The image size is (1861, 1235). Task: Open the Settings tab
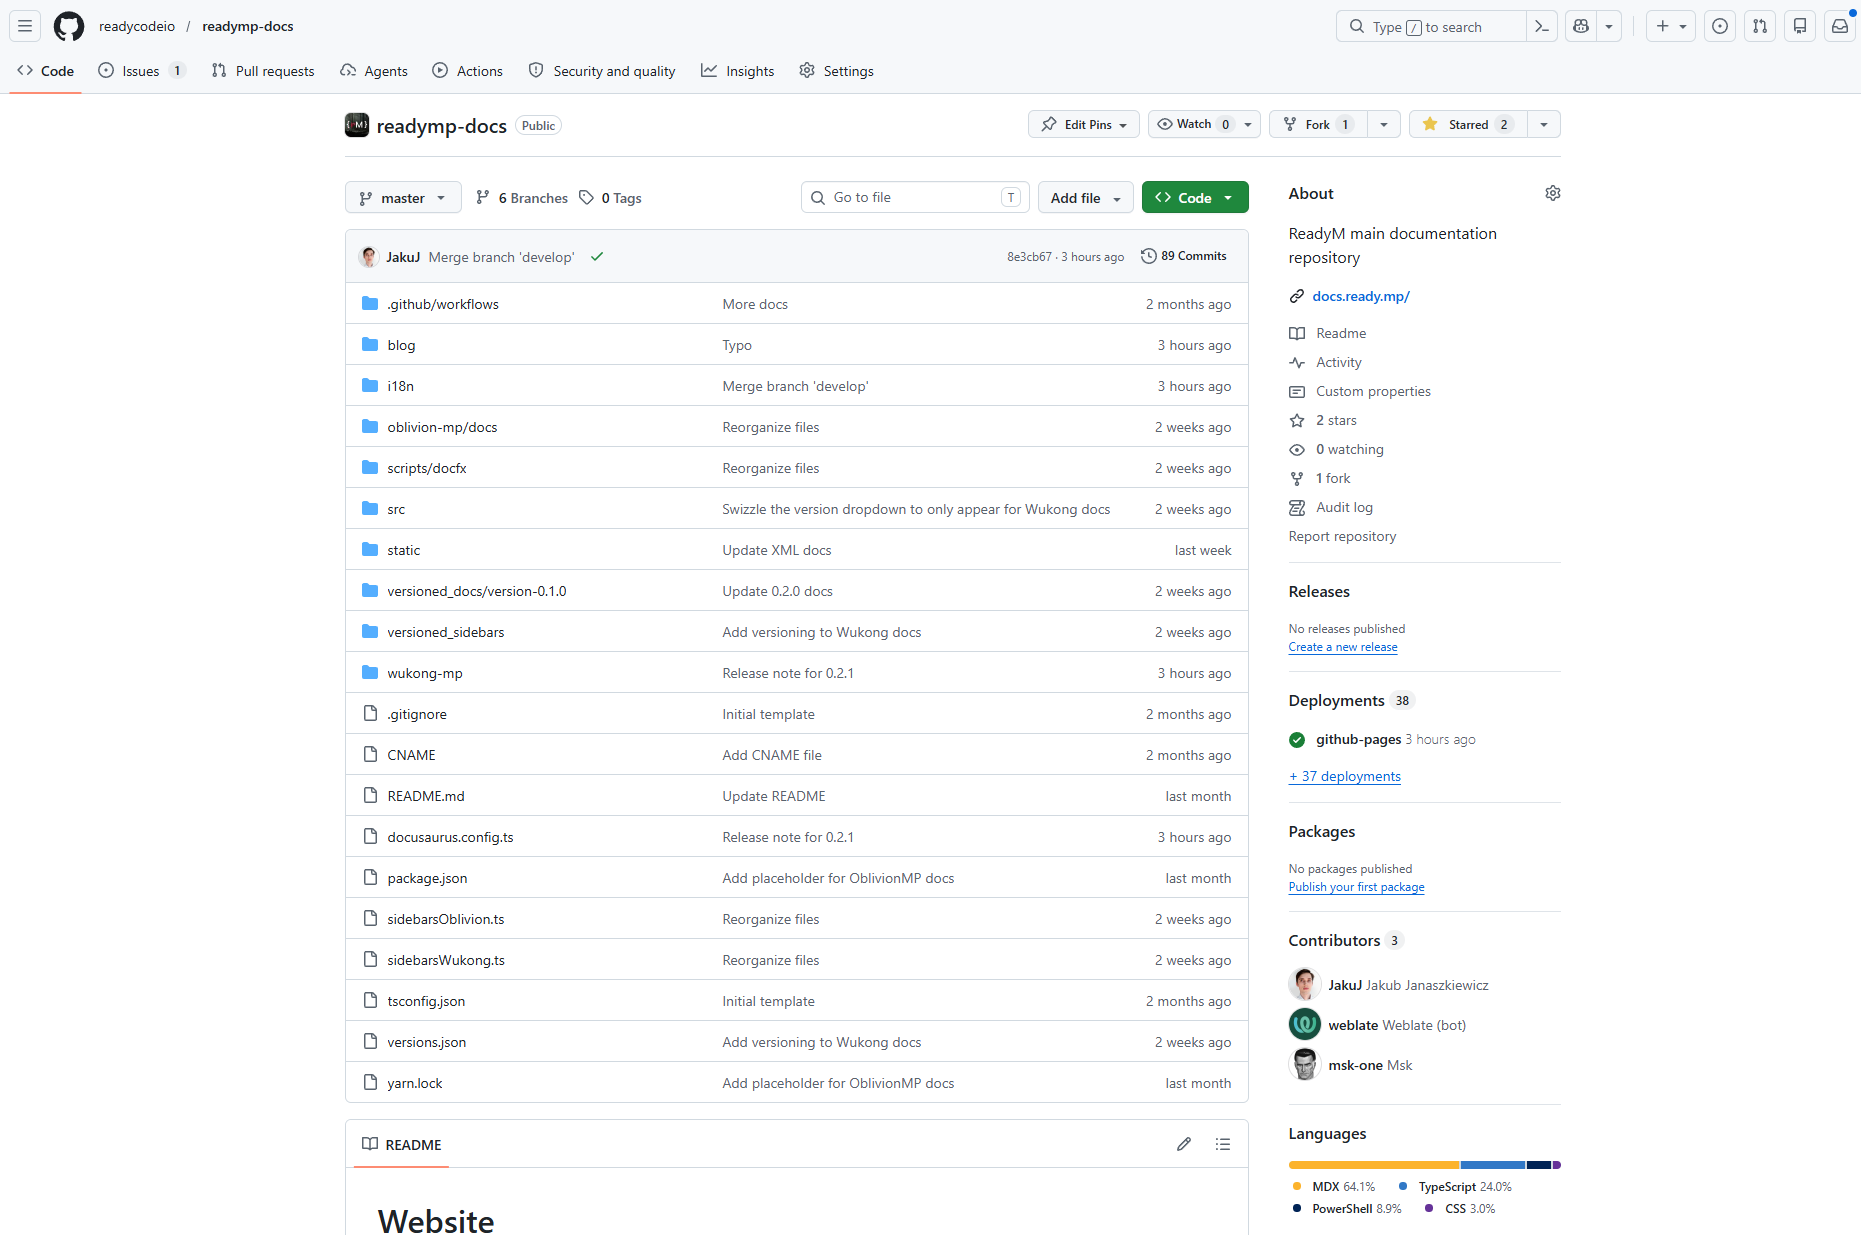pyautogui.click(x=837, y=71)
